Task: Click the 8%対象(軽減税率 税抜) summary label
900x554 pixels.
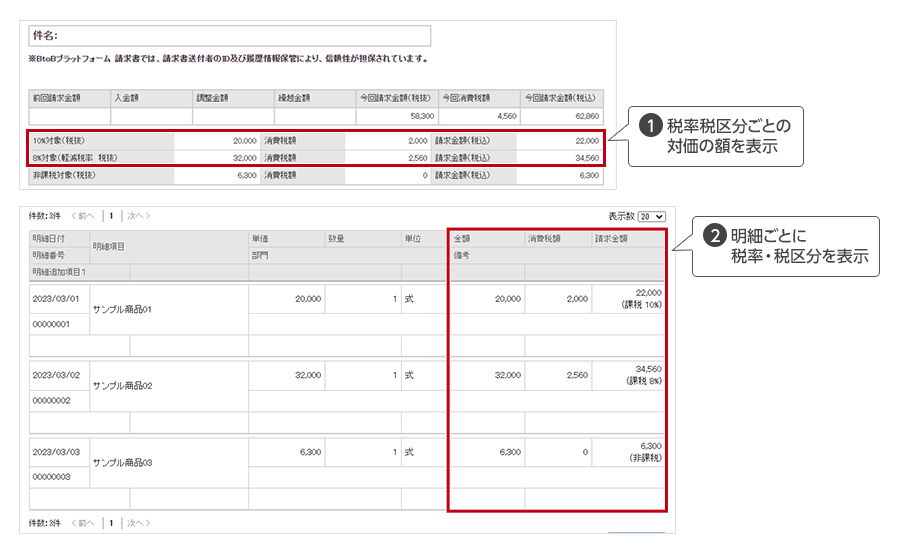Action: (x=74, y=157)
